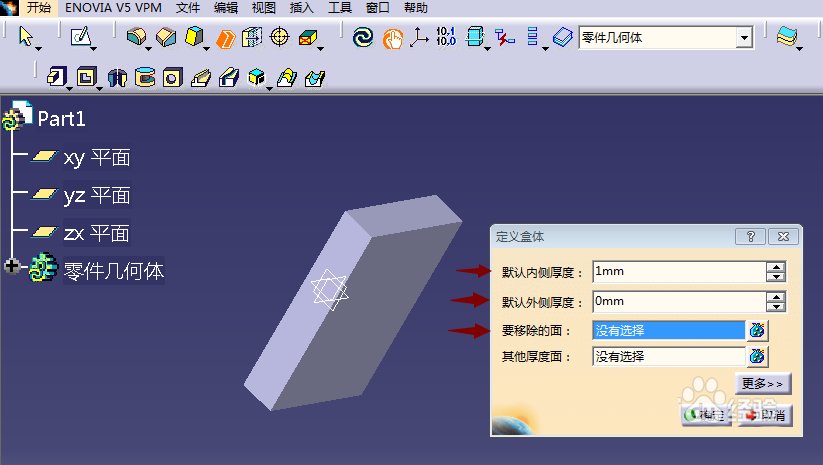Increase 默认外侧厚度 with up arrow
The image size is (823, 465).
coord(775,297)
